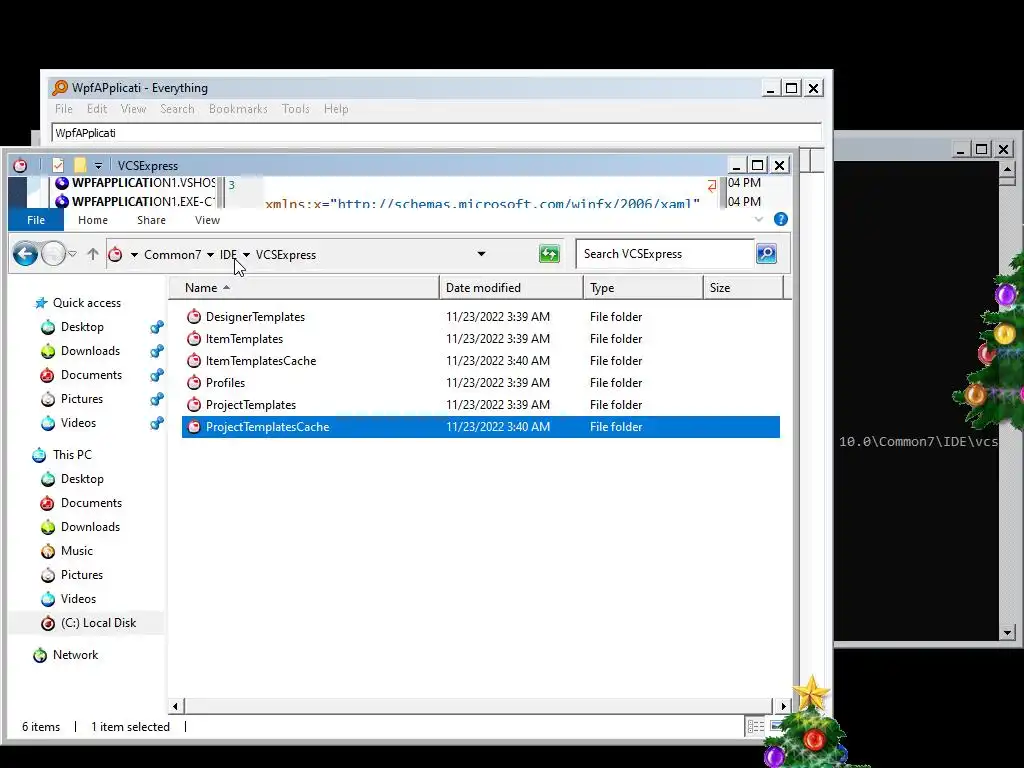The image size is (1024, 768).
Task: Open the File tab in Explorer
Action: coord(36,220)
